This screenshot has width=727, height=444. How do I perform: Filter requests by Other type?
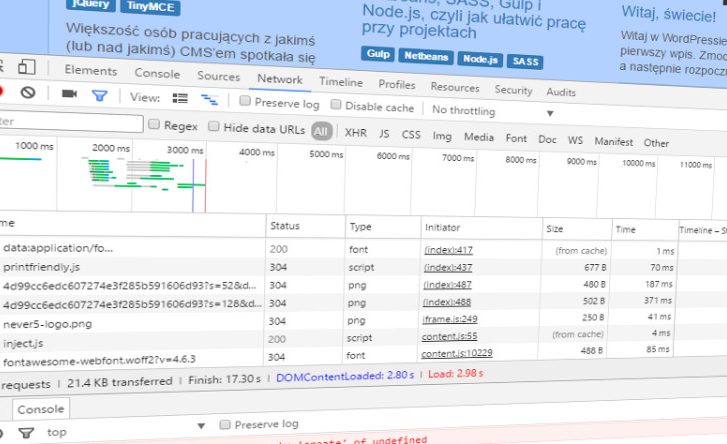coord(656,143)
